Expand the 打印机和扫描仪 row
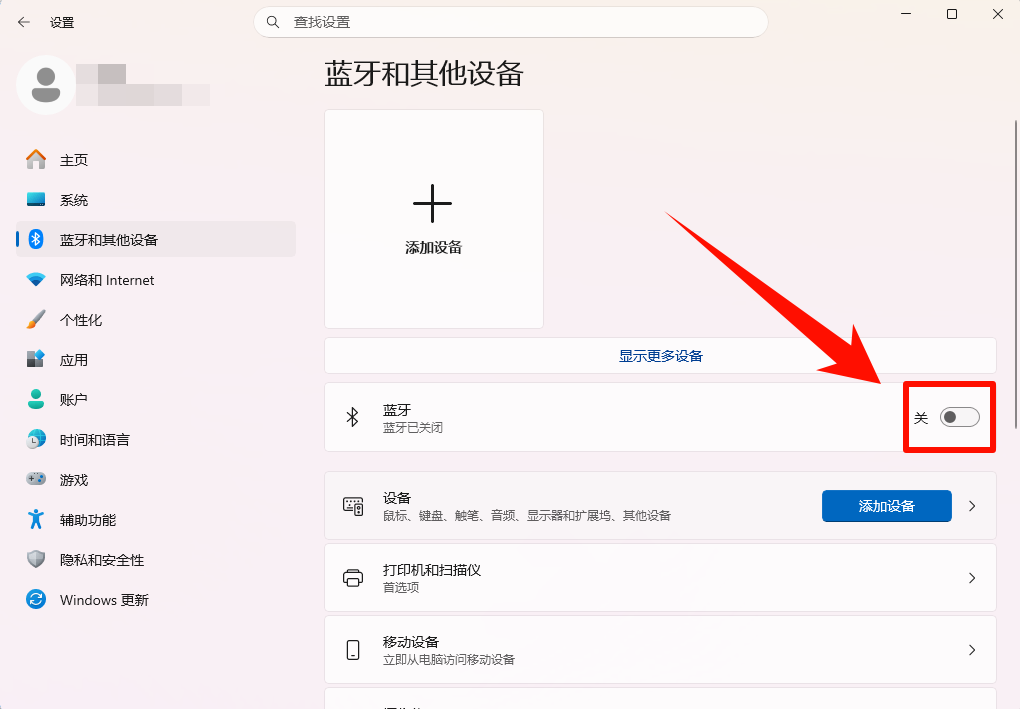Image resolution: width=1020 pixels, height=709 pixels. [971, 577]
